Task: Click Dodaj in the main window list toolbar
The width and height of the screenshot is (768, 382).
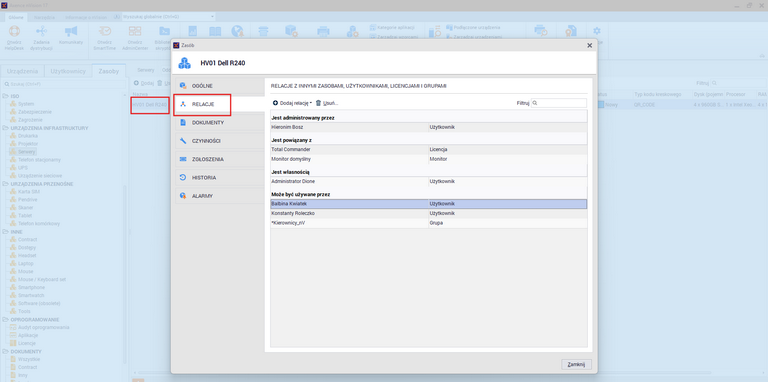Action: coord(144,83)
